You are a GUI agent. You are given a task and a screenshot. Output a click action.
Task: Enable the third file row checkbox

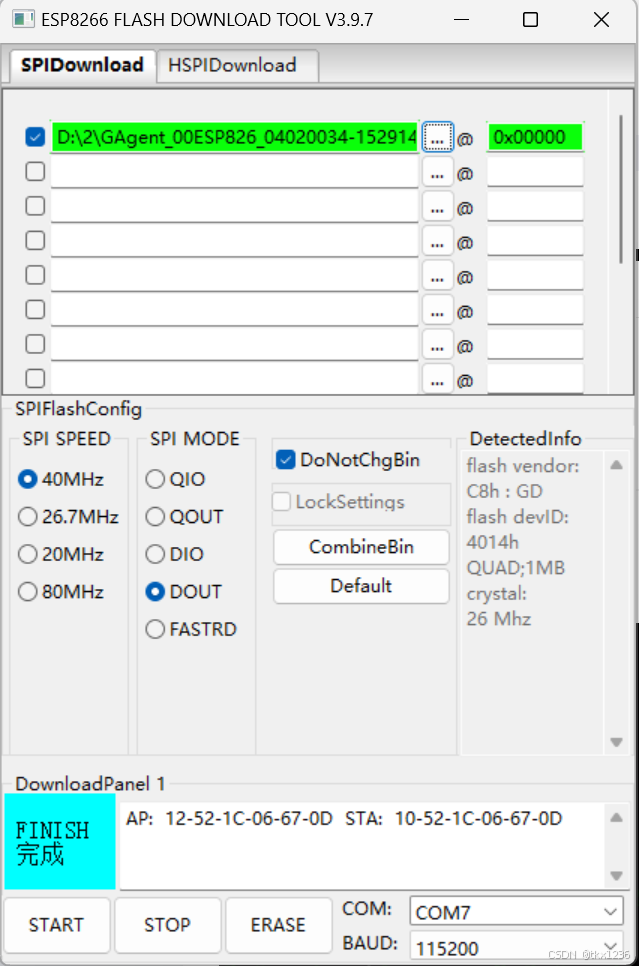tap(35, 206)
